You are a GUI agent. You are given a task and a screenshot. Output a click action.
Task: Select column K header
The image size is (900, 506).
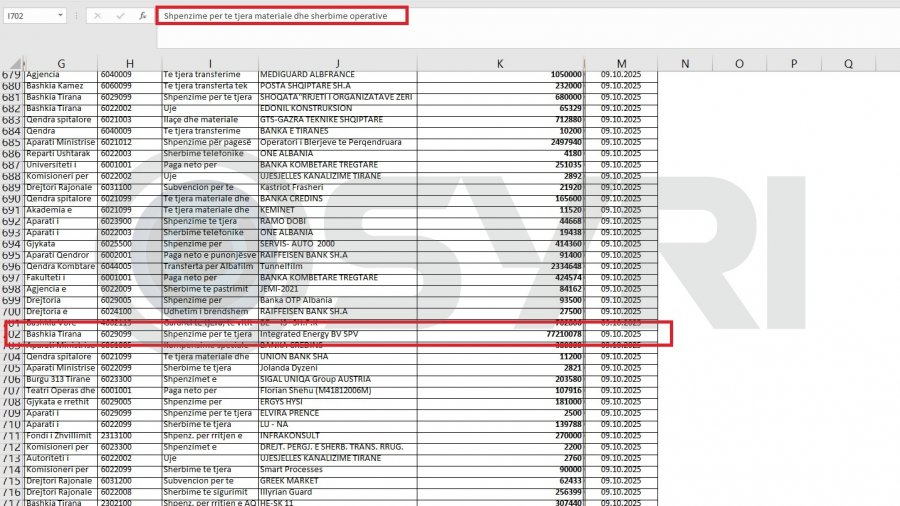point(500,63)
